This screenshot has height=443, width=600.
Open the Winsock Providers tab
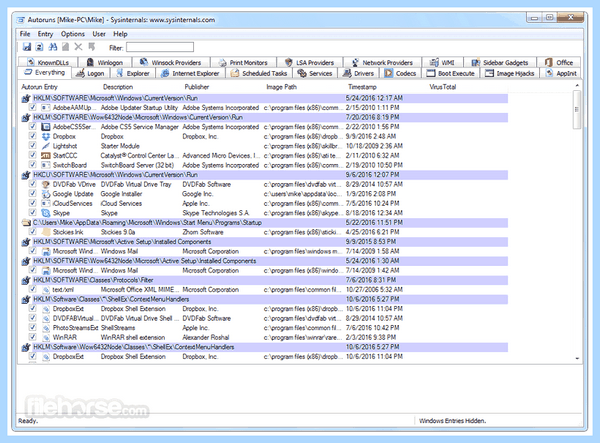[171, 62]
